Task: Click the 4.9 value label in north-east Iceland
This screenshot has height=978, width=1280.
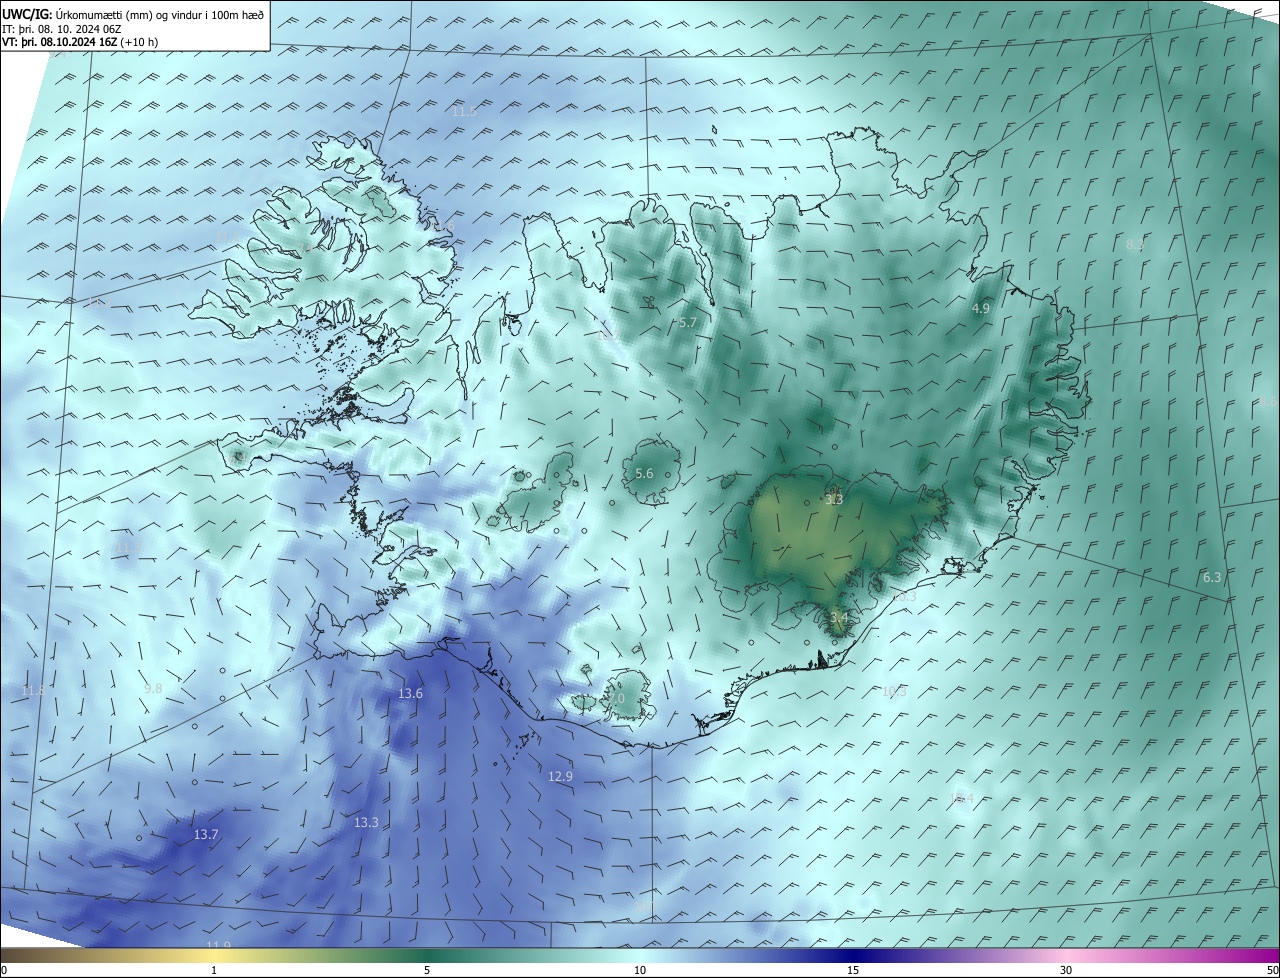Action: [980, 309]
